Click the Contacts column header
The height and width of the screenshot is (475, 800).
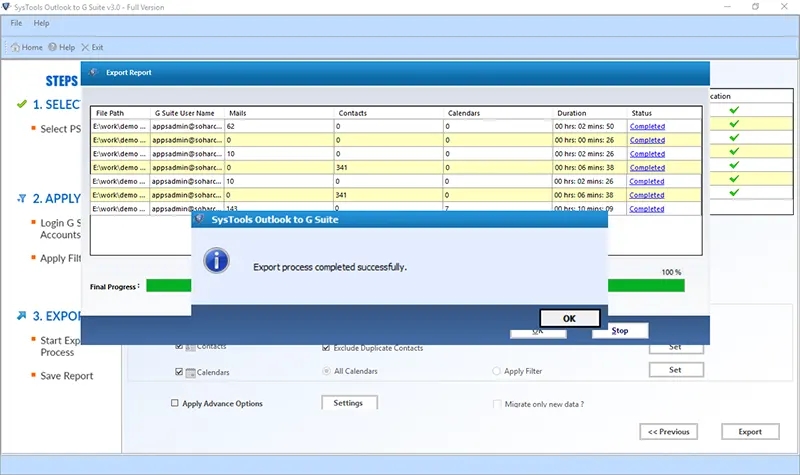coord(389,113)
